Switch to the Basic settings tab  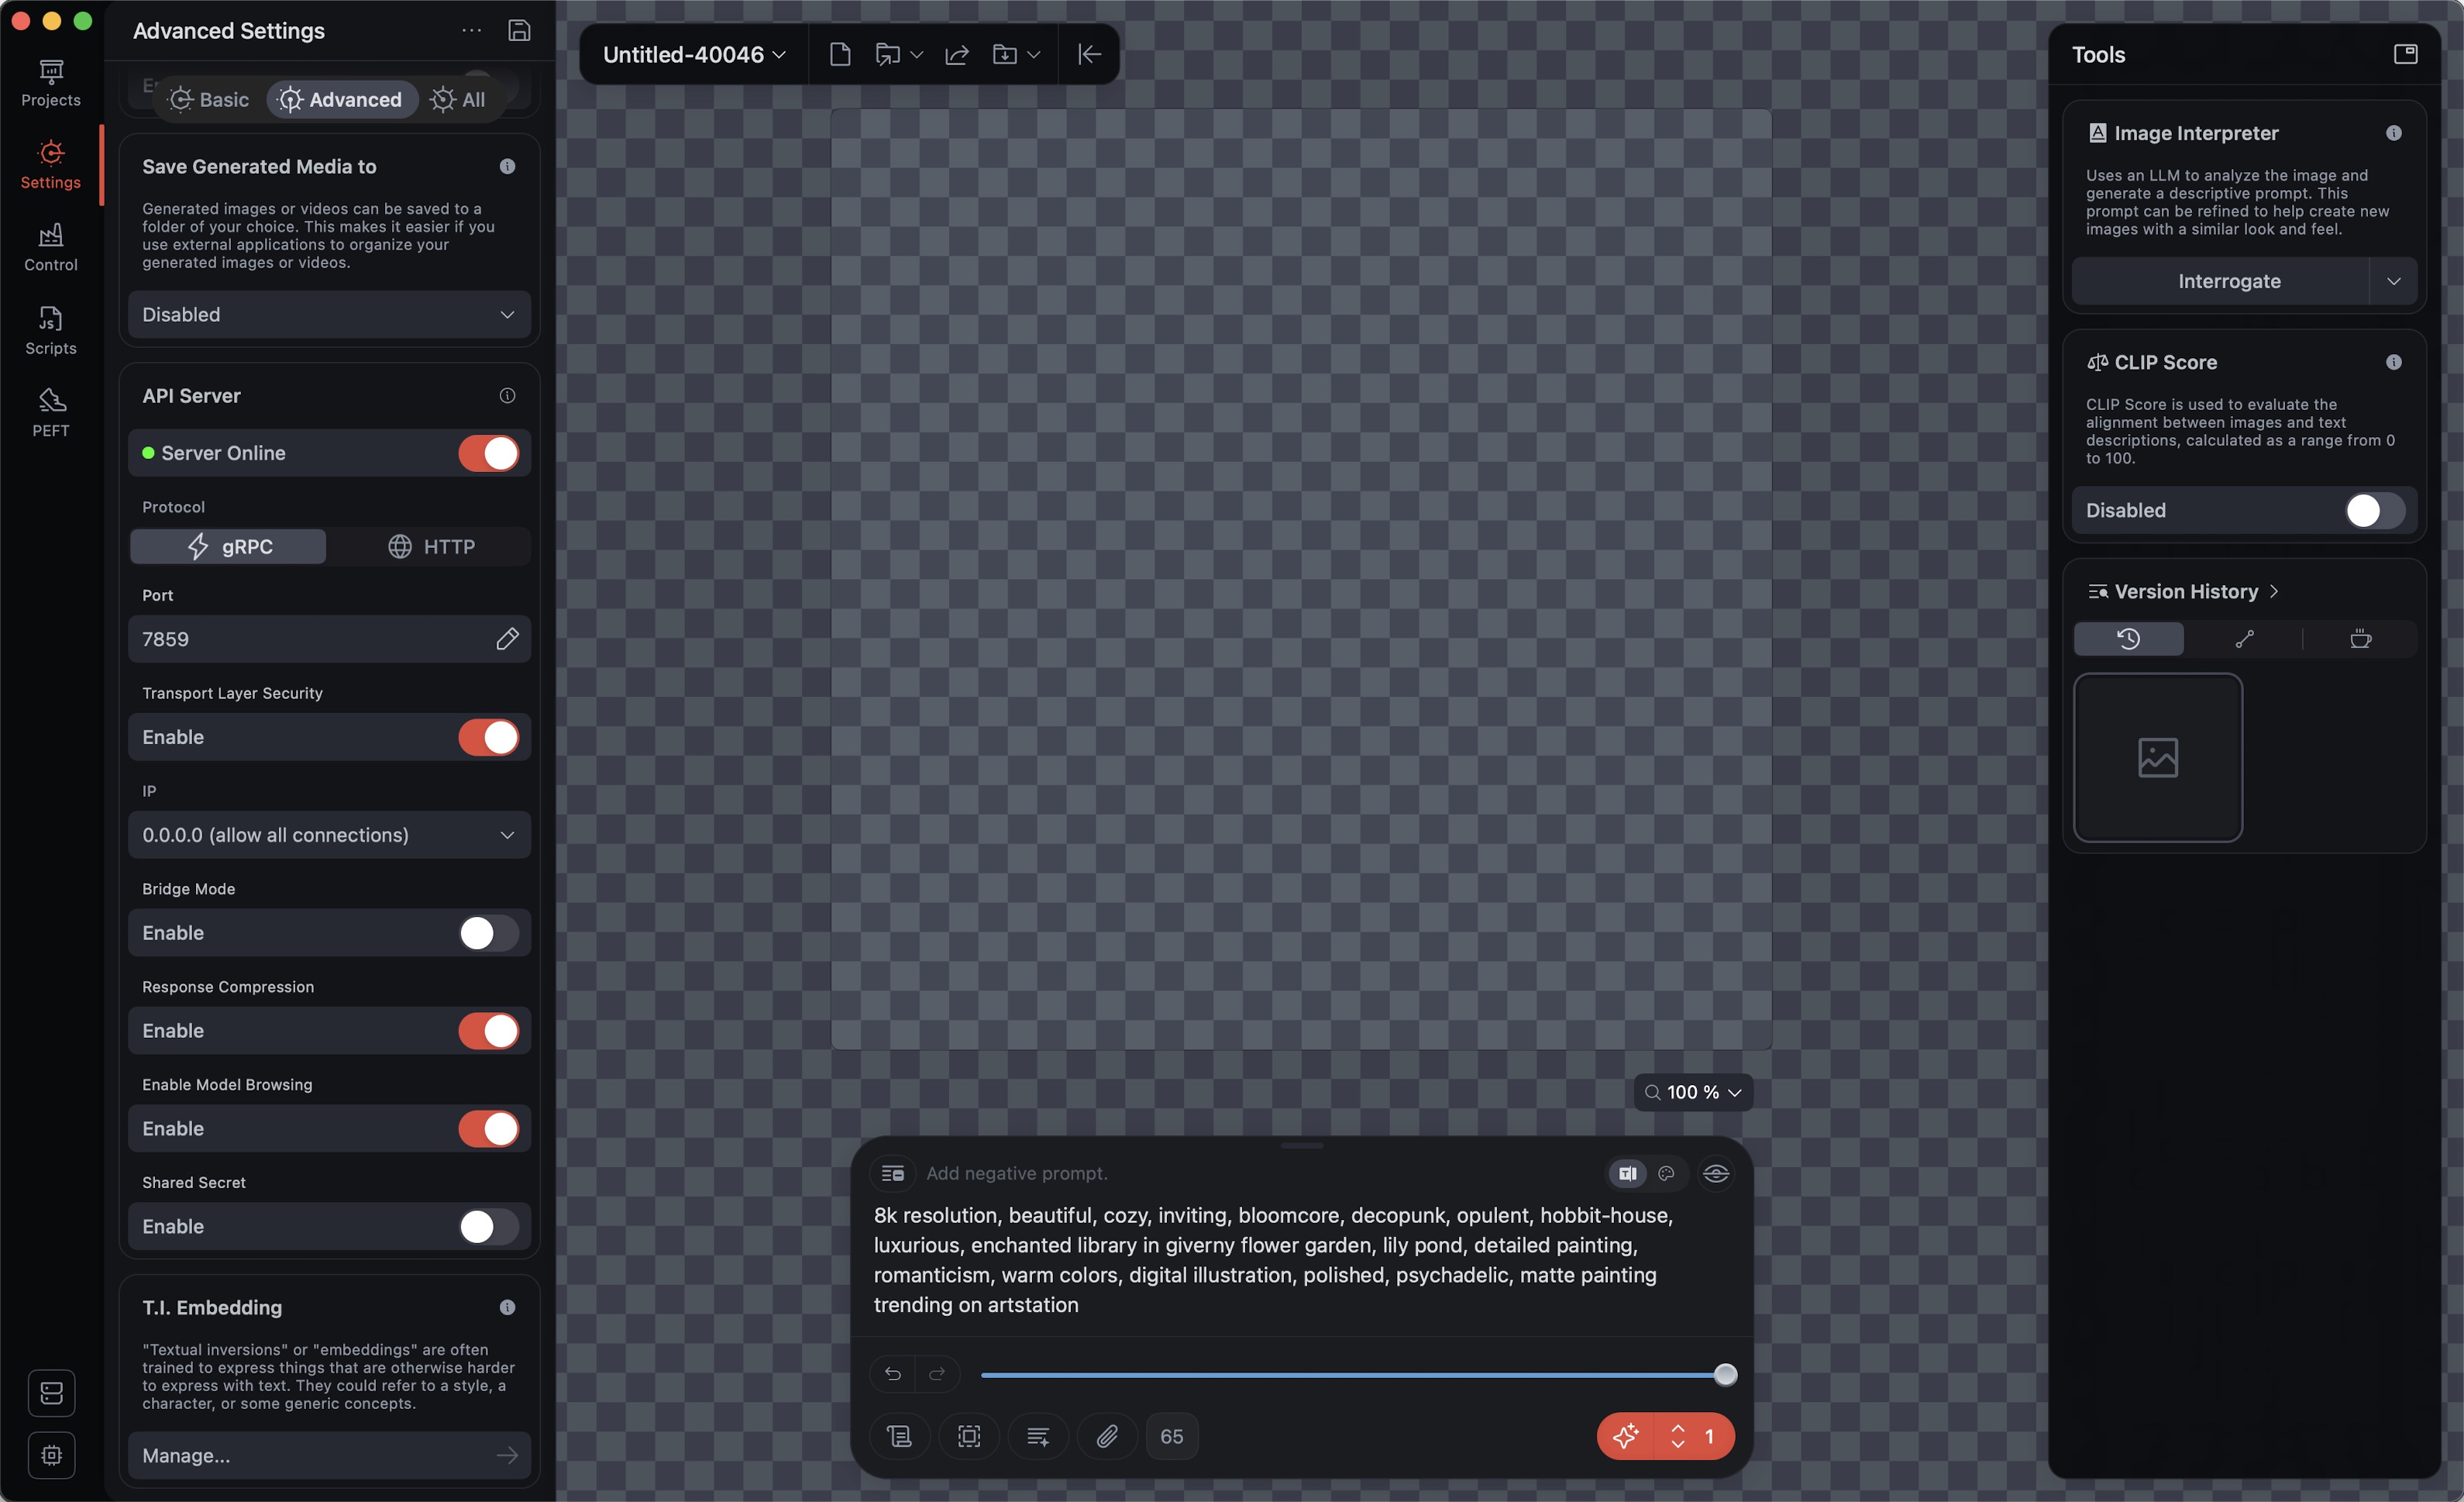(x=209, y=100)
